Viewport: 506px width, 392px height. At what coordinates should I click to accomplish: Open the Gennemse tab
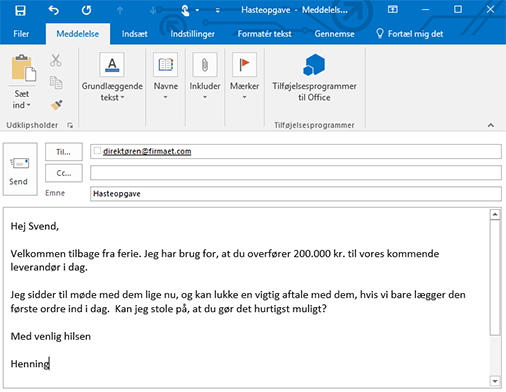click(334, 34)
